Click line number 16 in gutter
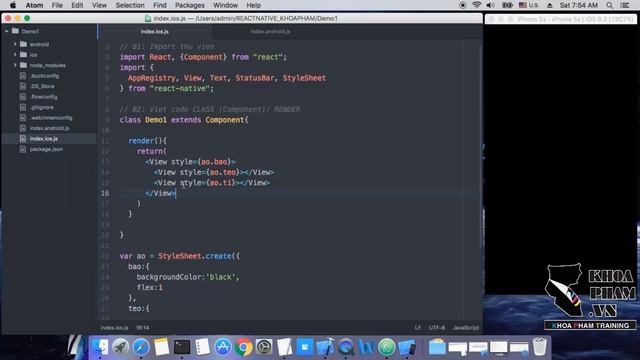The width and height of the screenshot is (640, 360). point(105,193)
